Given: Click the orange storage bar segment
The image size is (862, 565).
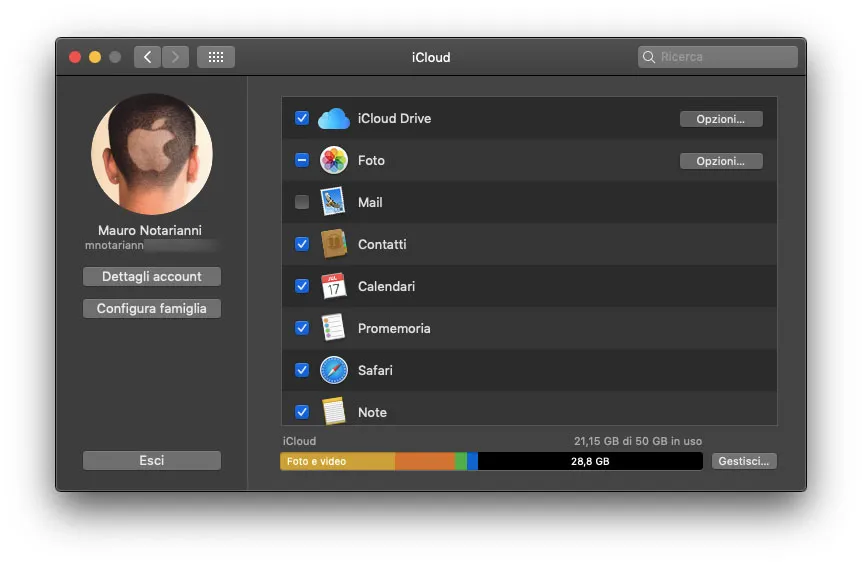Looking at the screenshot, I should (x=425, y=461).
